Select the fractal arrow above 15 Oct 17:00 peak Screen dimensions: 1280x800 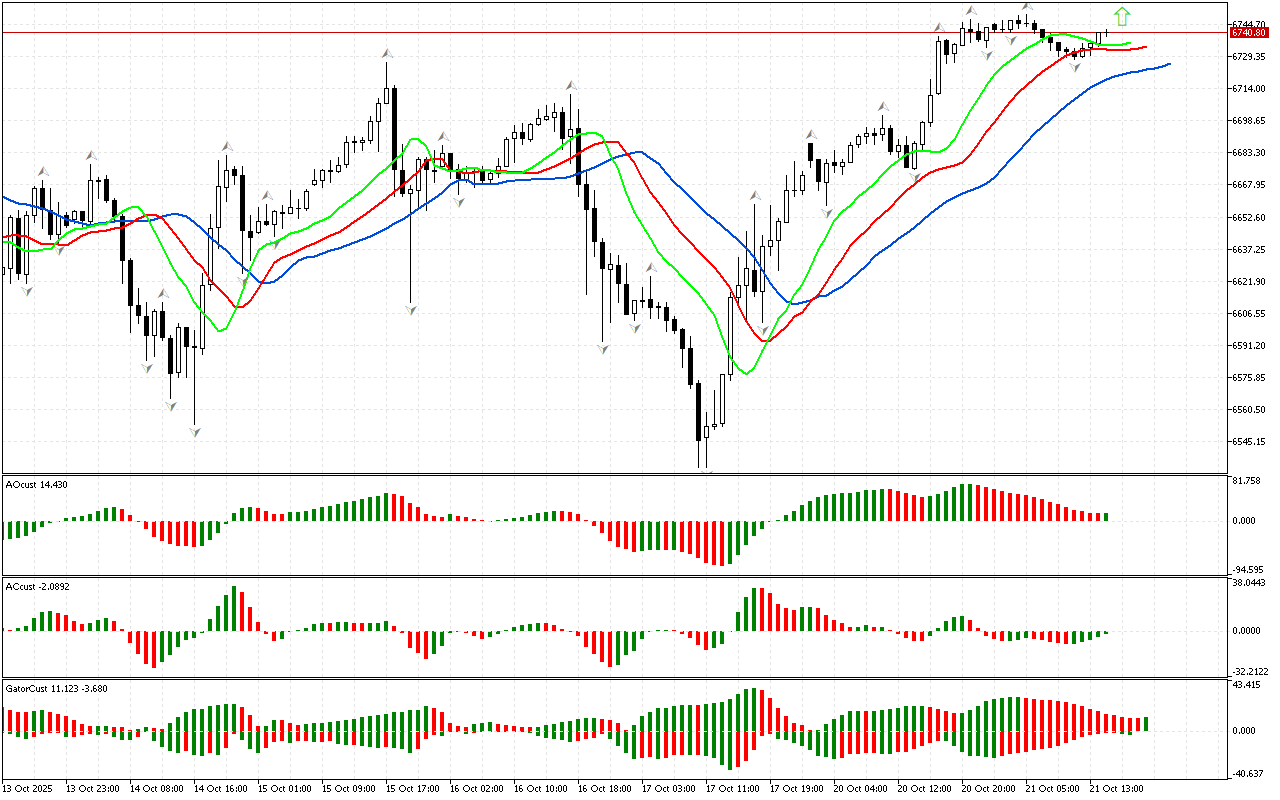[386, 54]
